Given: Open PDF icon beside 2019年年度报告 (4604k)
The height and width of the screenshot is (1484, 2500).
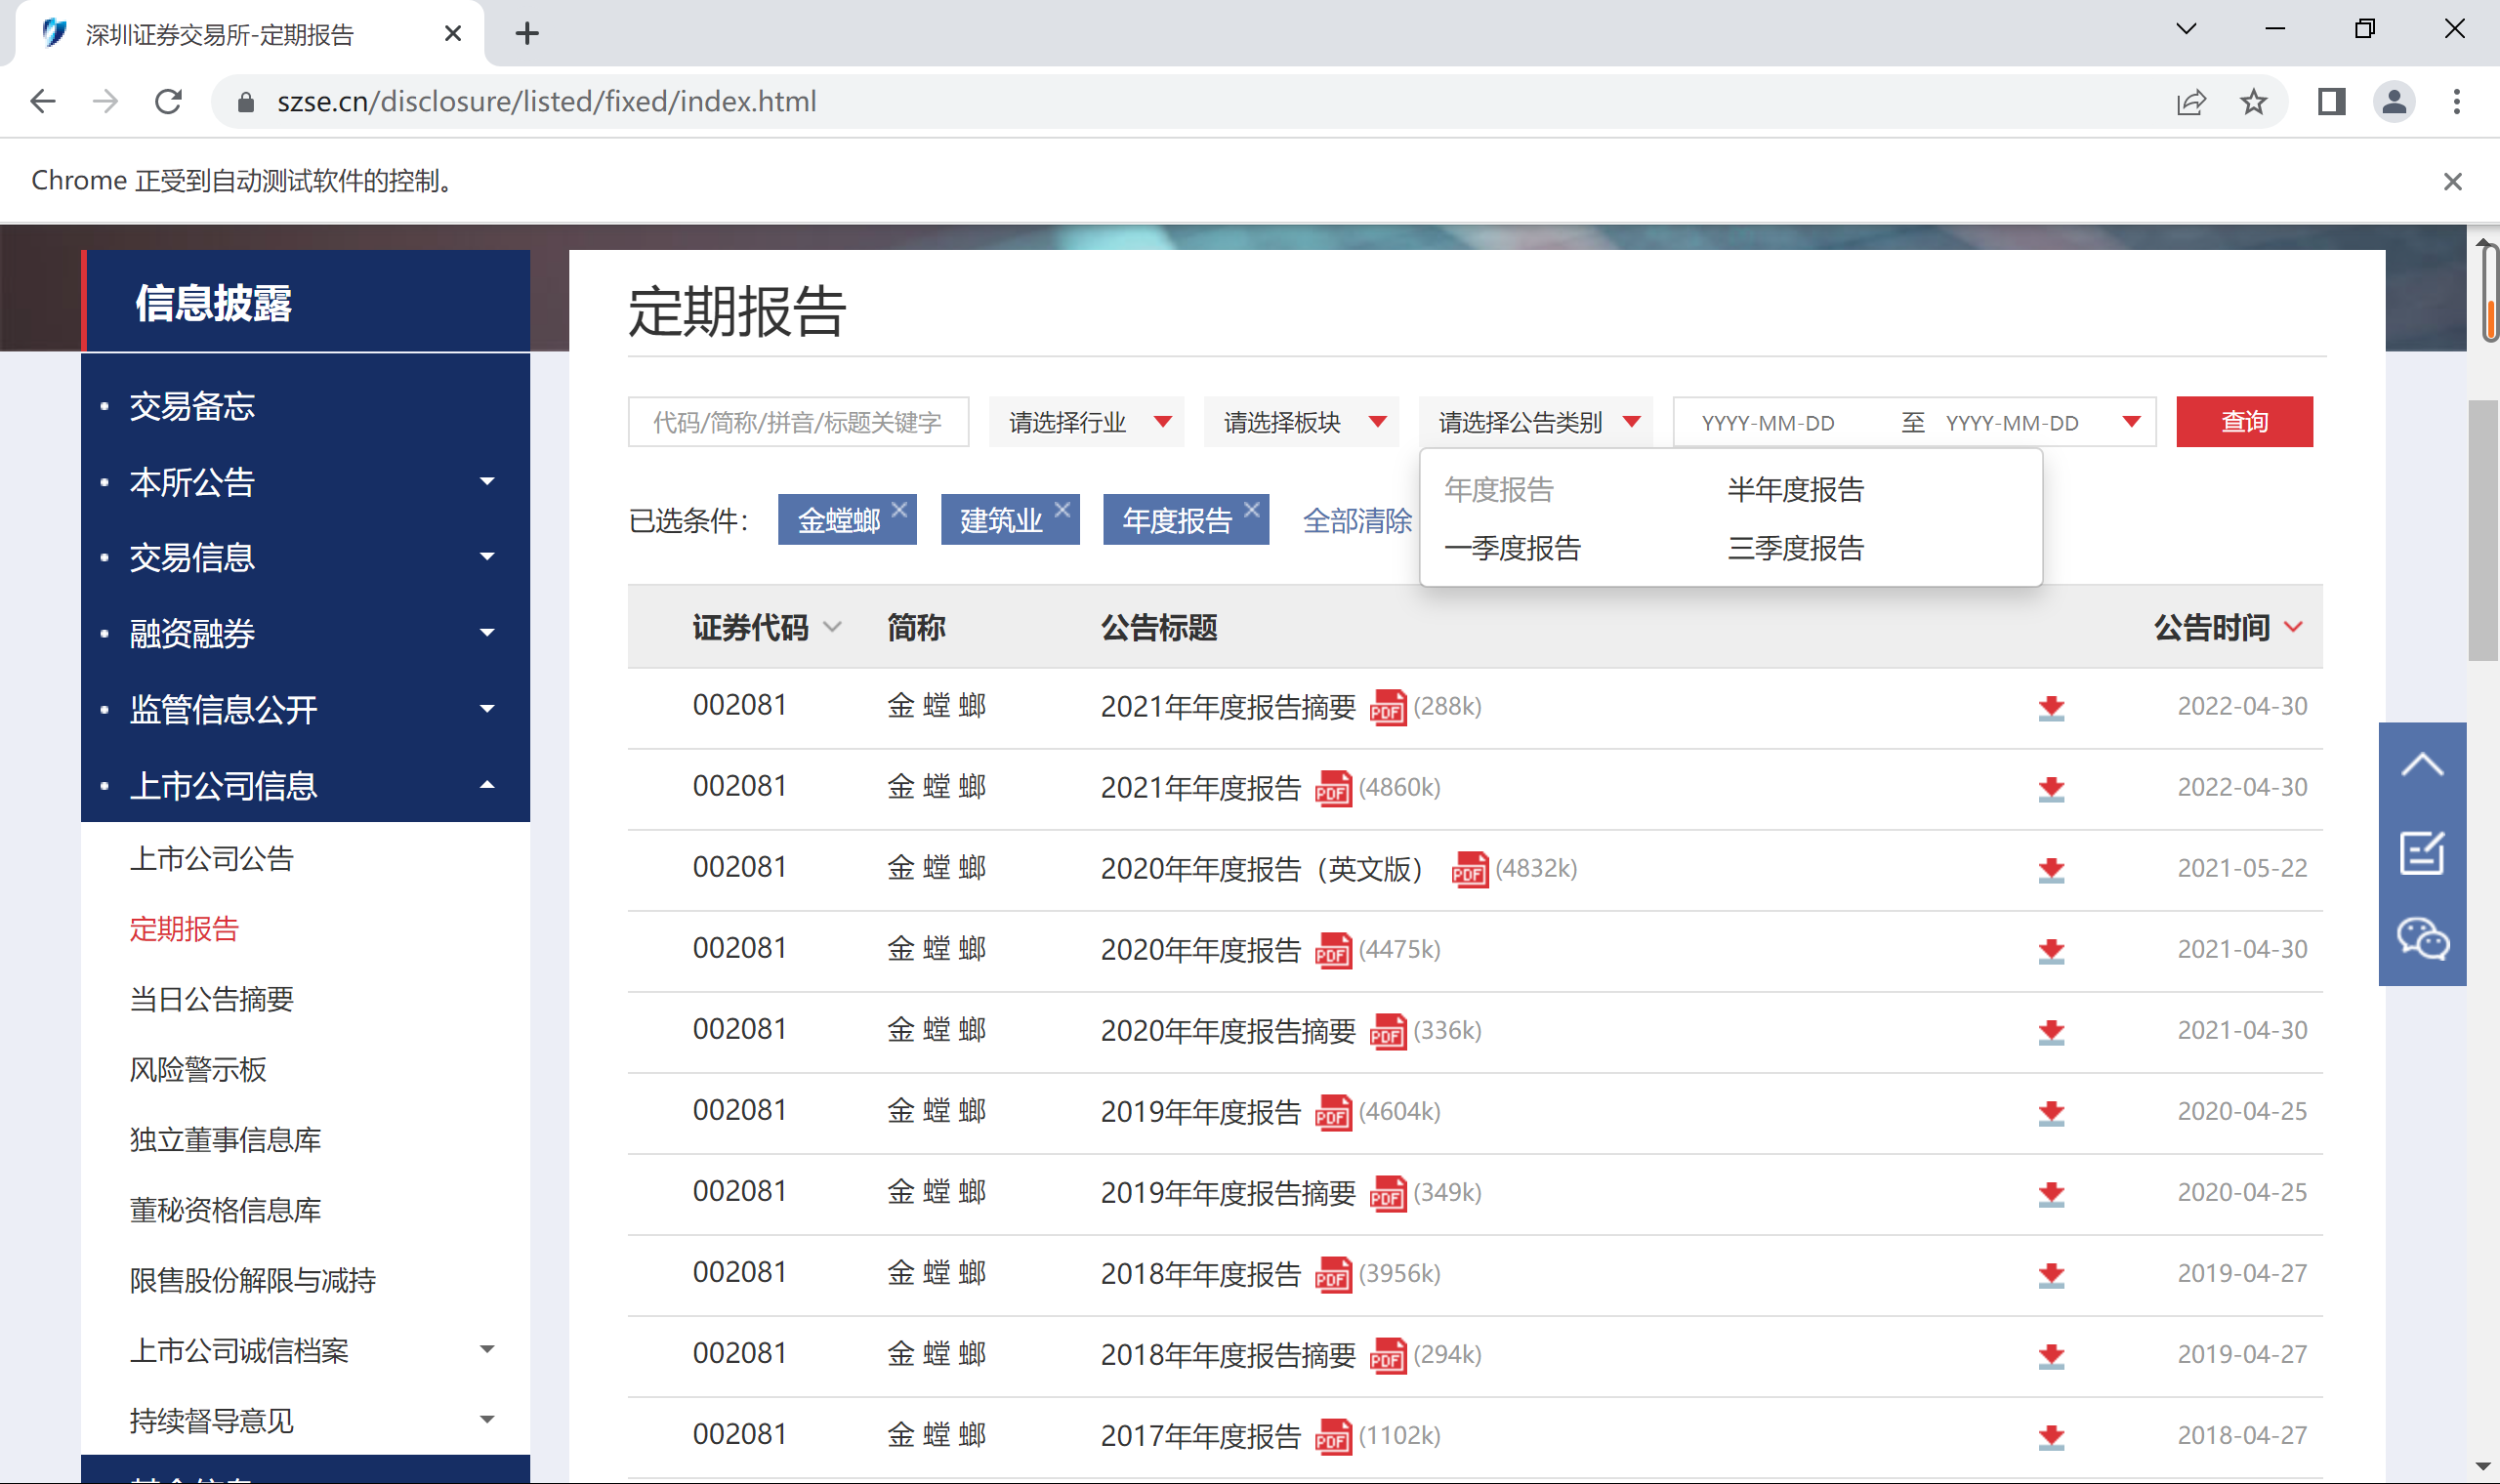Looking at the screenshot, I should click(x=1333, y=1113).
